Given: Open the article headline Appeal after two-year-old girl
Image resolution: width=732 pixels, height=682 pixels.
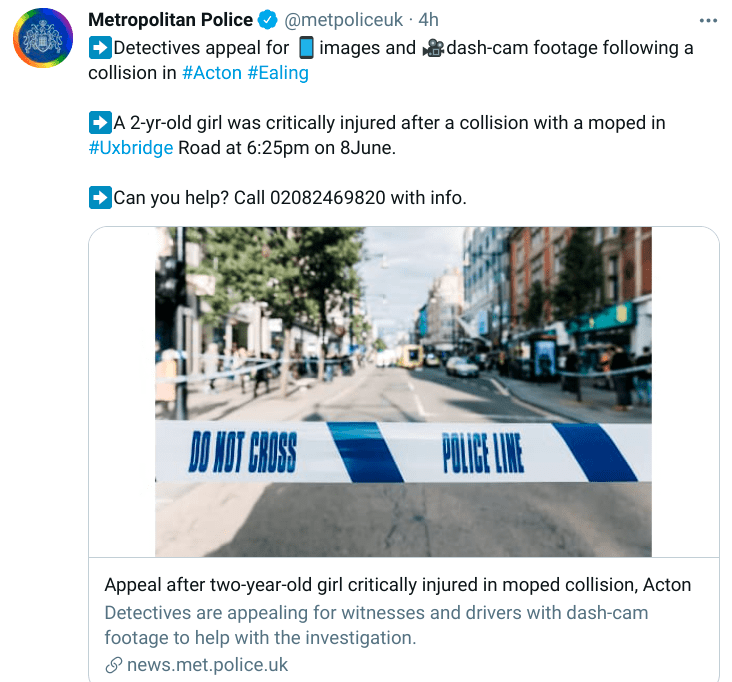Looking at the screenshot, I should (398, 585).
